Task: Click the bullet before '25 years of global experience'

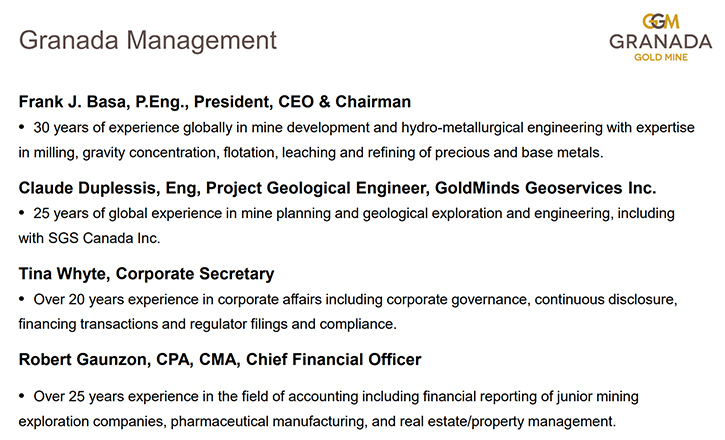Action: point(21,213)
